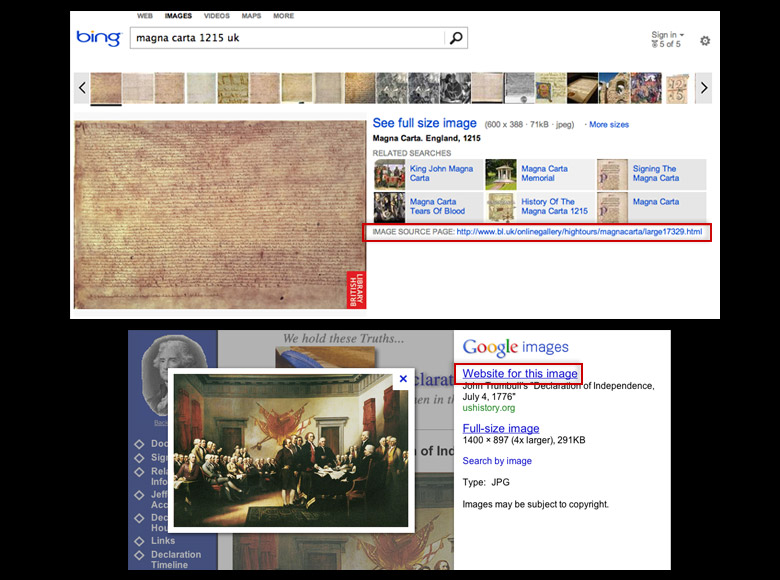Click See full size image link

(x=424, y=123)
